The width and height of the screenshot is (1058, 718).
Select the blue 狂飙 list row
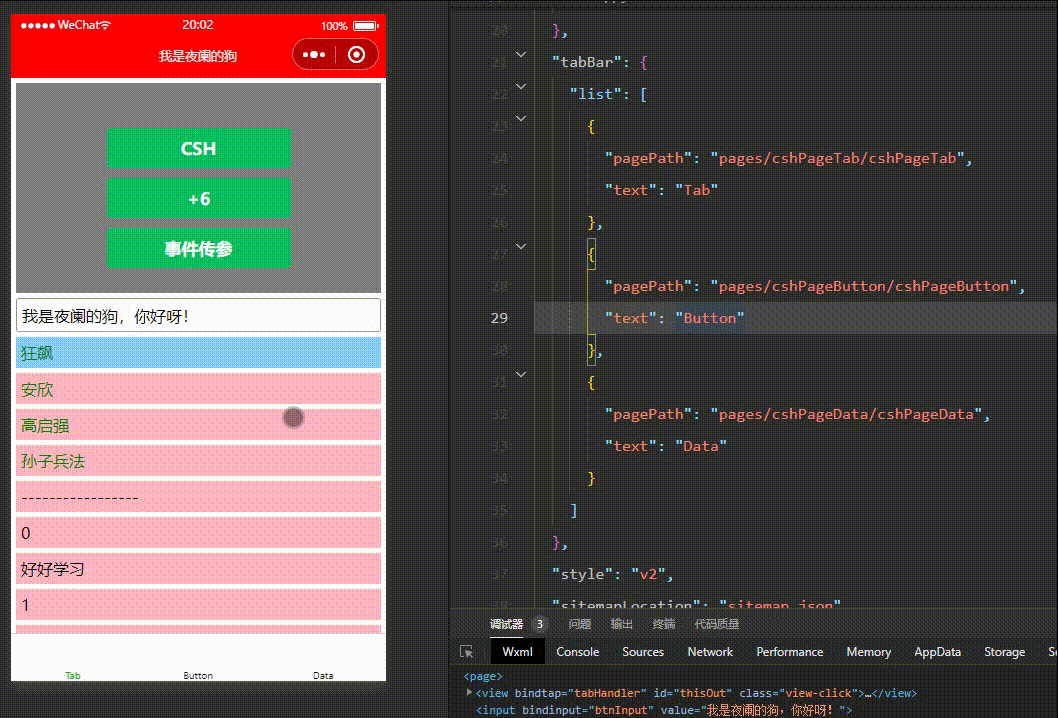[x=198, y=353]
